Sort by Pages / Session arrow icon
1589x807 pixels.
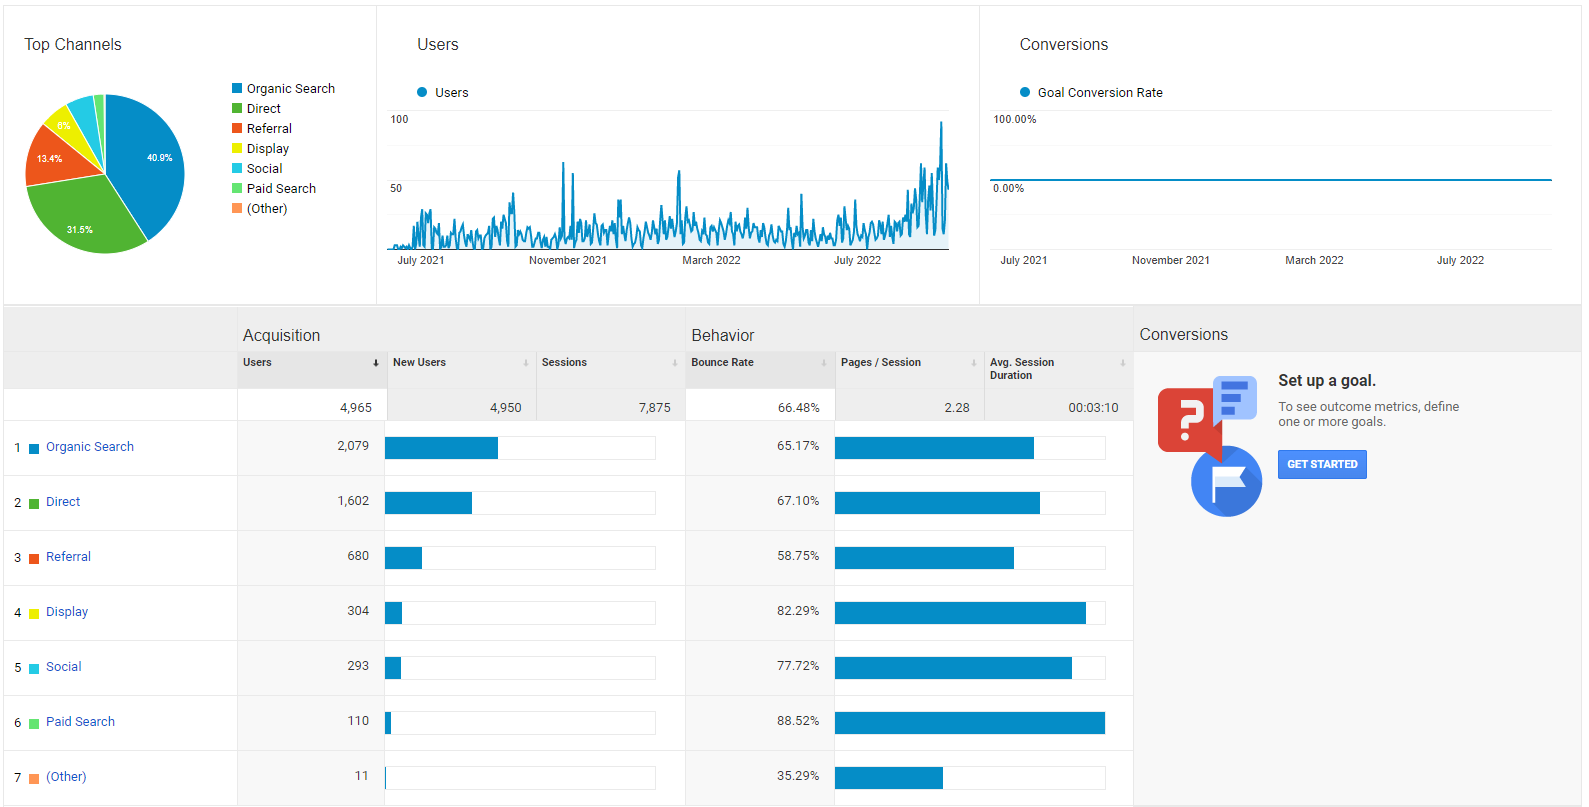(x=974, y=363)
